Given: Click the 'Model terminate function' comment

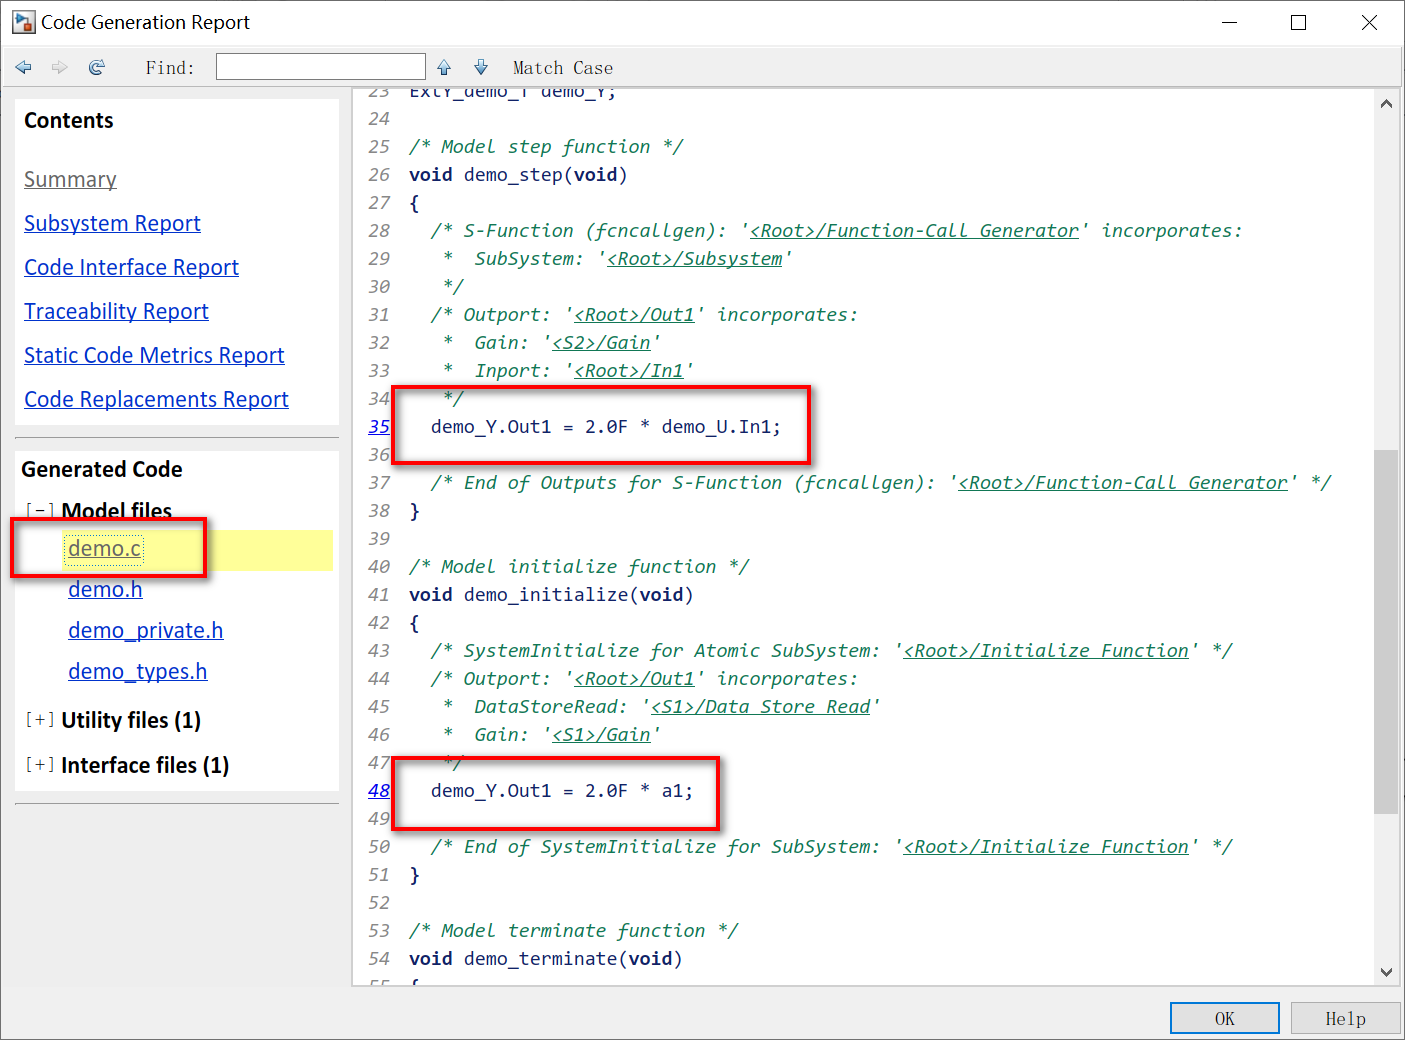Looking at the screenshot, I should [574, 931].
